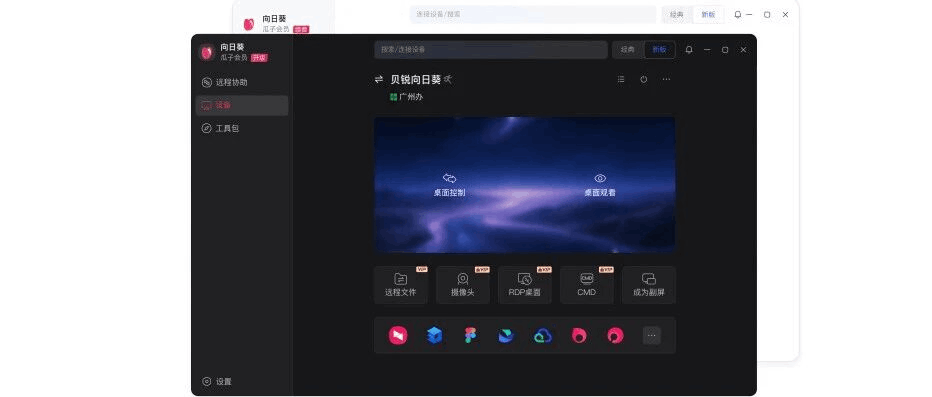The height and width of the screenshot is (397, 932).
Task: Switch to 新版 in the light window
Action: pyautogui.click(x=709, y=14)
